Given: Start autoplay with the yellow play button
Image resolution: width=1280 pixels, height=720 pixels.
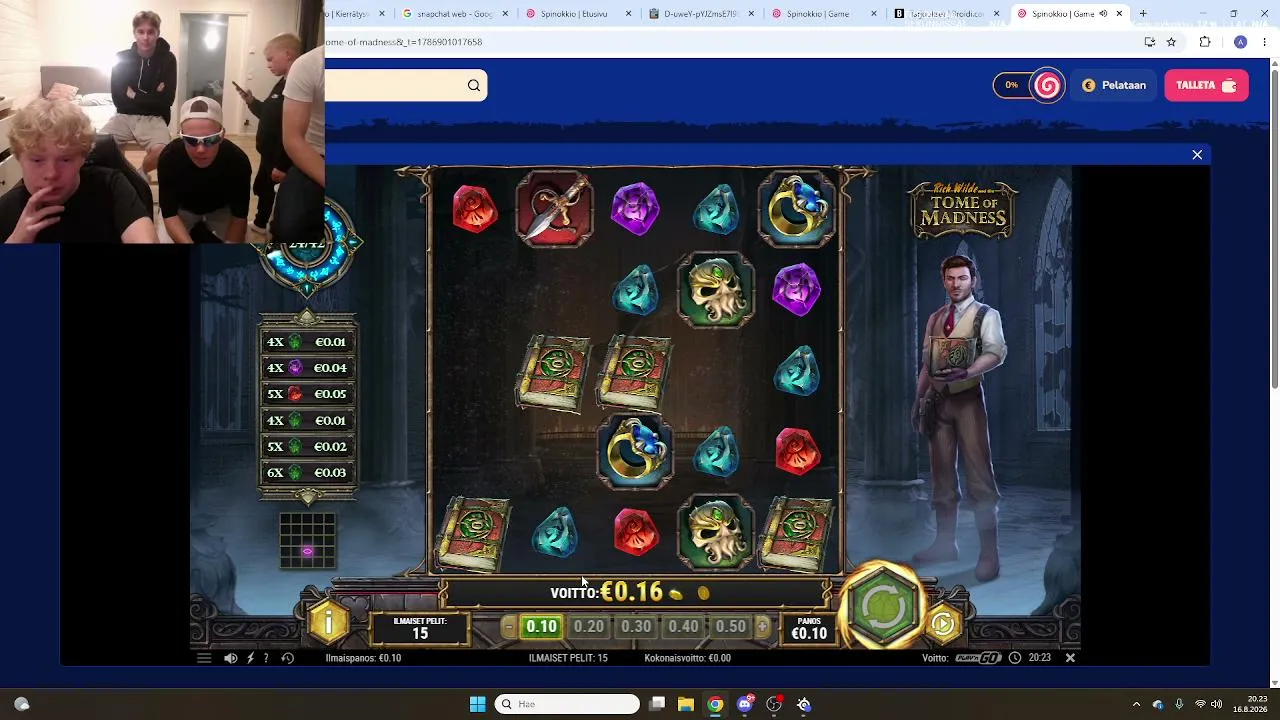Looking at the screenshot, I should (x=943, y=624).
